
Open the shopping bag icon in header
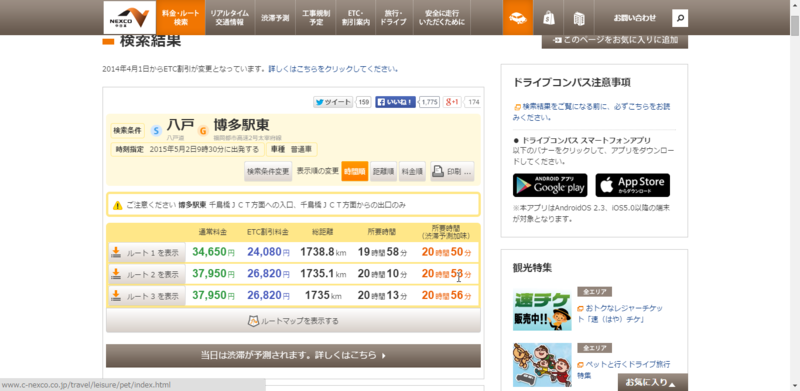[x=548, y=18]
